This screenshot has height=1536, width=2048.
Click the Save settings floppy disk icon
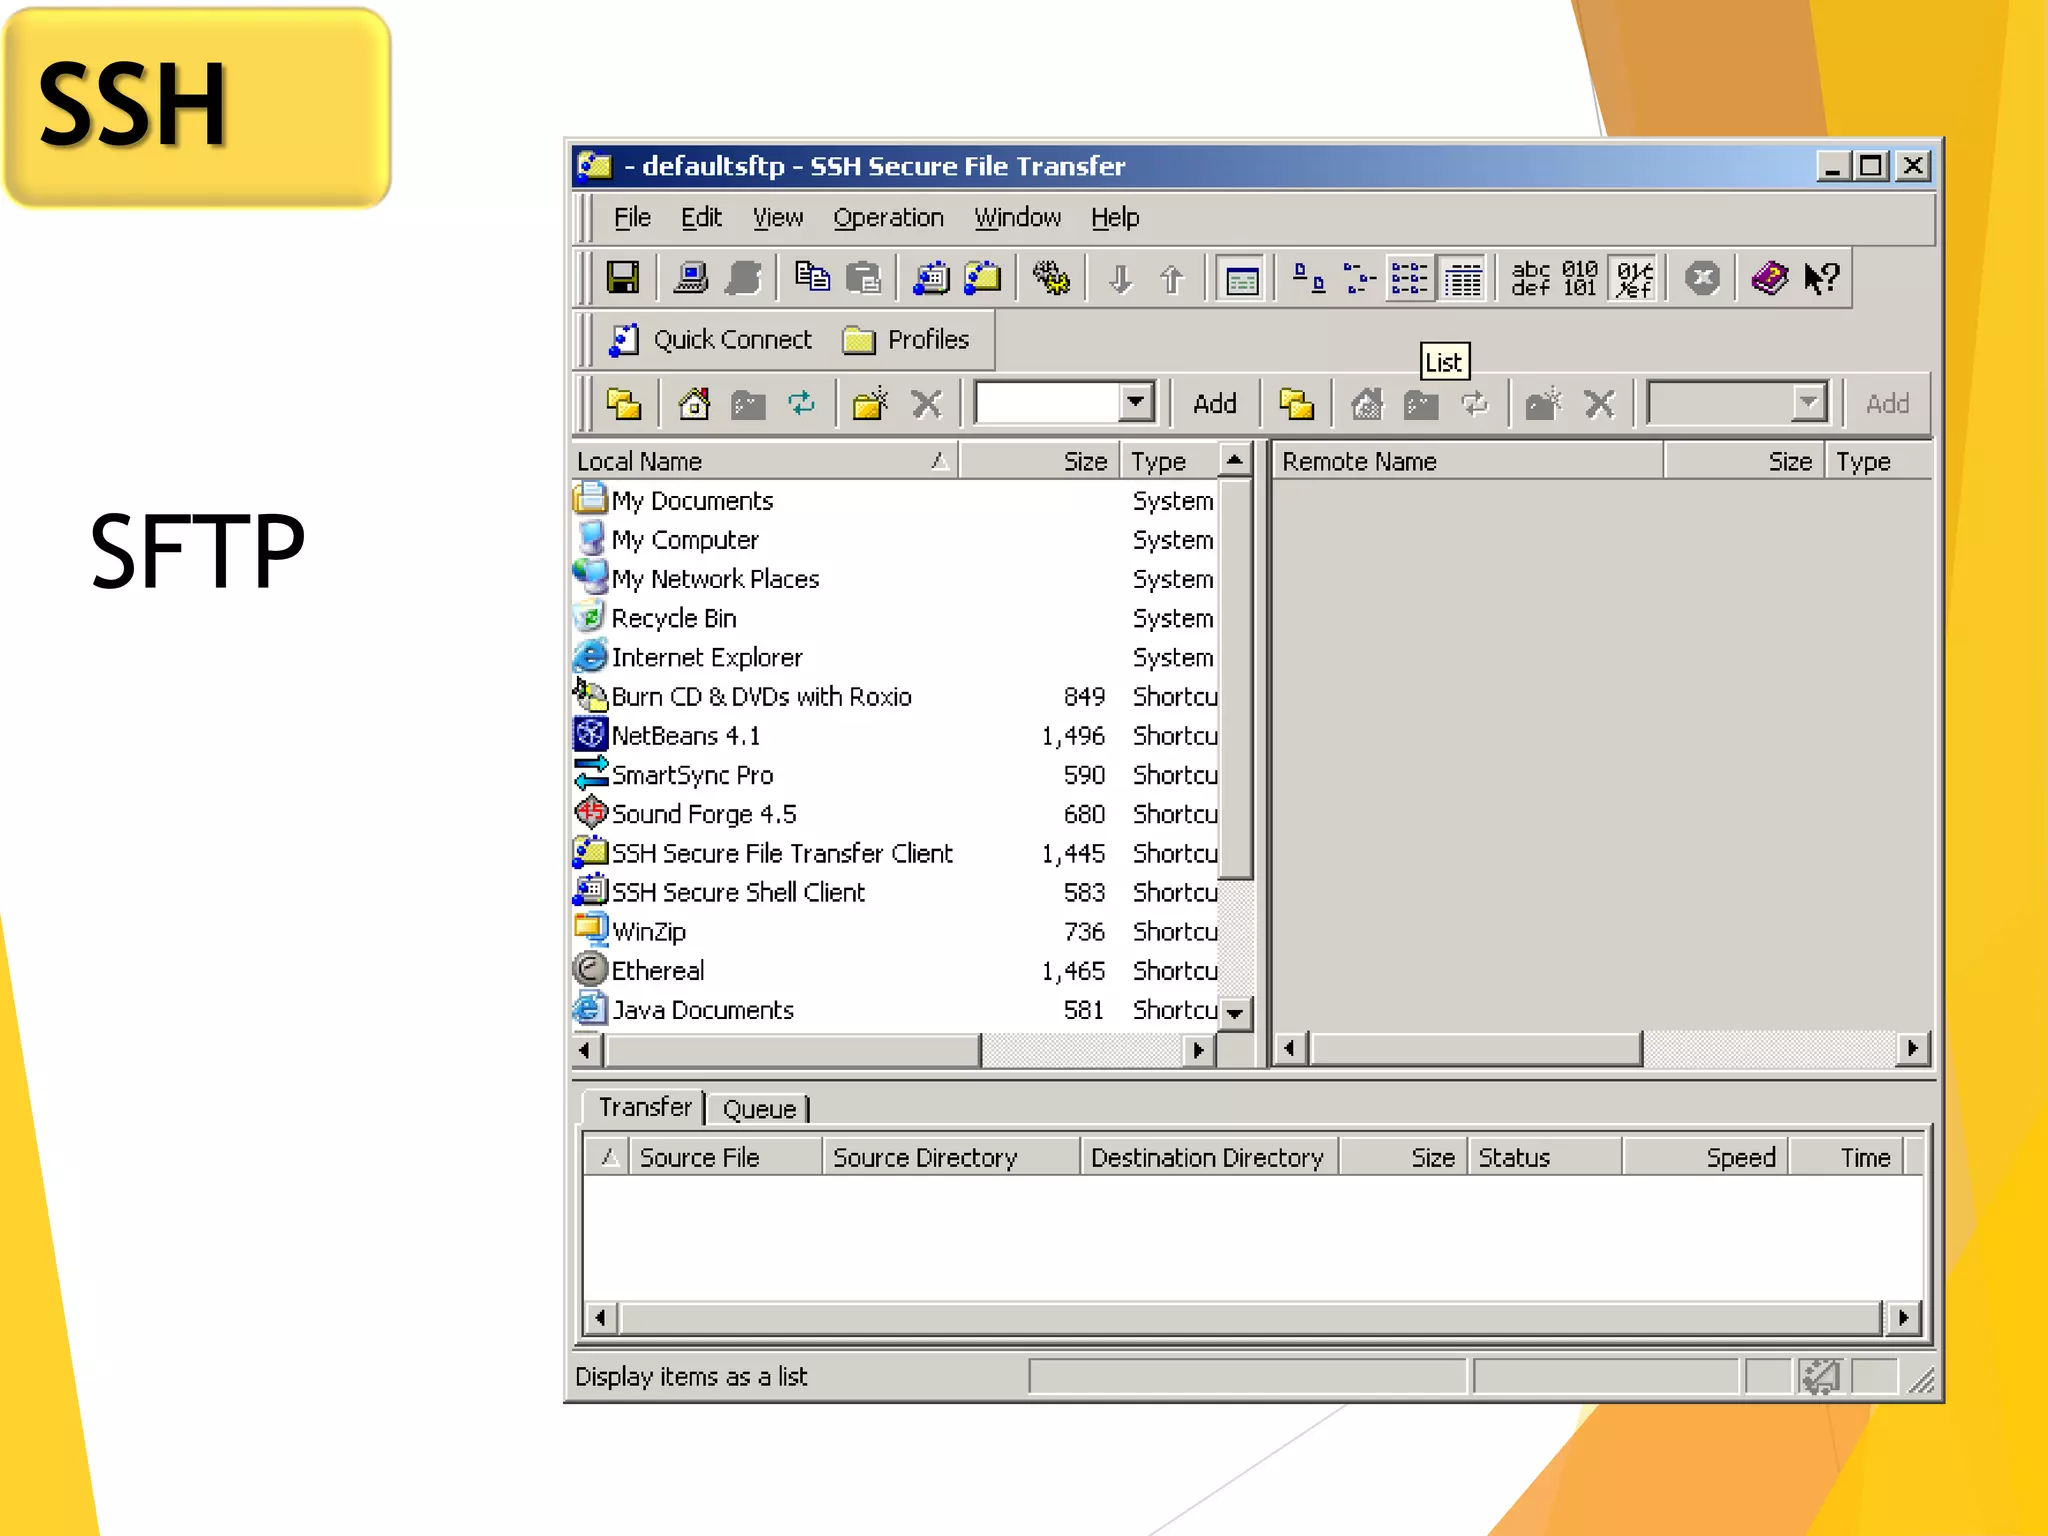point(622,278)
